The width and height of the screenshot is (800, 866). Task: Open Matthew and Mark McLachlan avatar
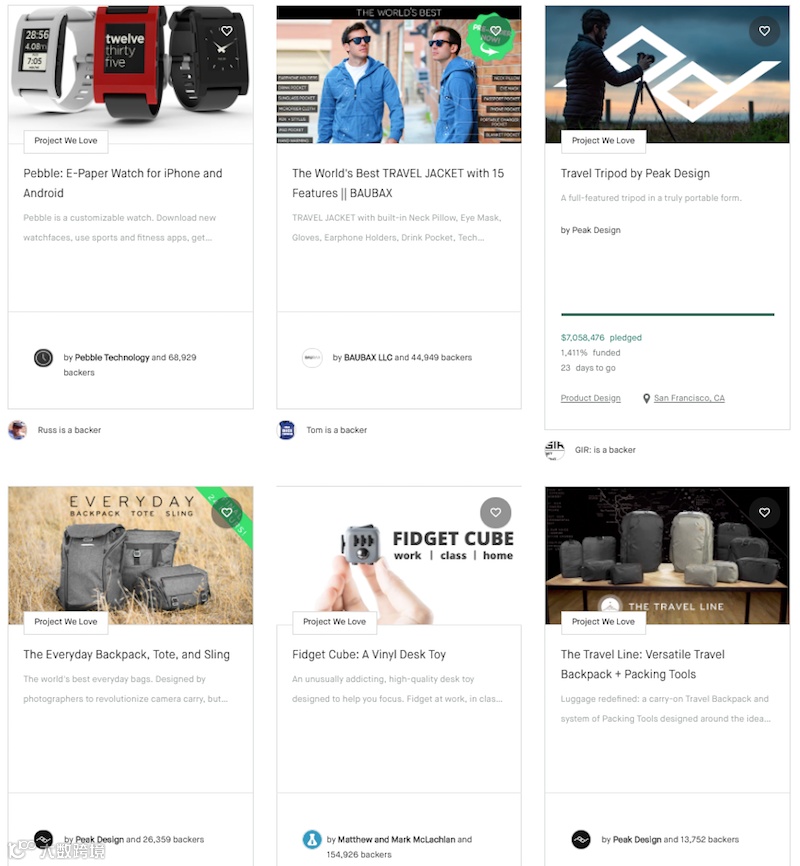coord(312,839)
